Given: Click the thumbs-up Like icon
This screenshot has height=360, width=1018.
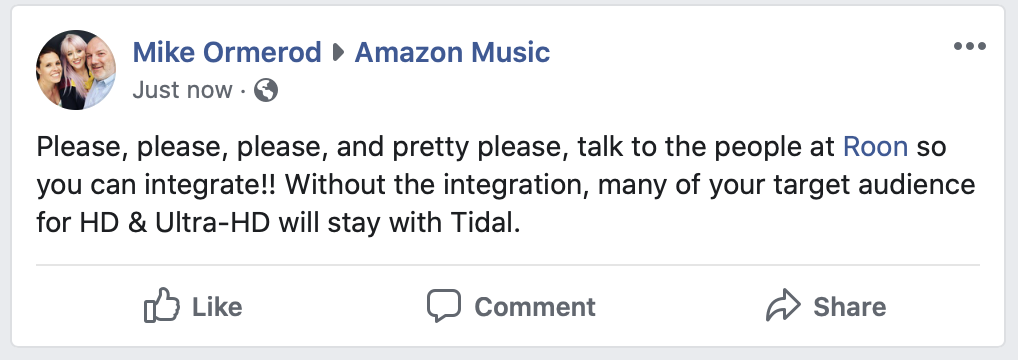Looking at the screenshot, I should coord(161,305).
